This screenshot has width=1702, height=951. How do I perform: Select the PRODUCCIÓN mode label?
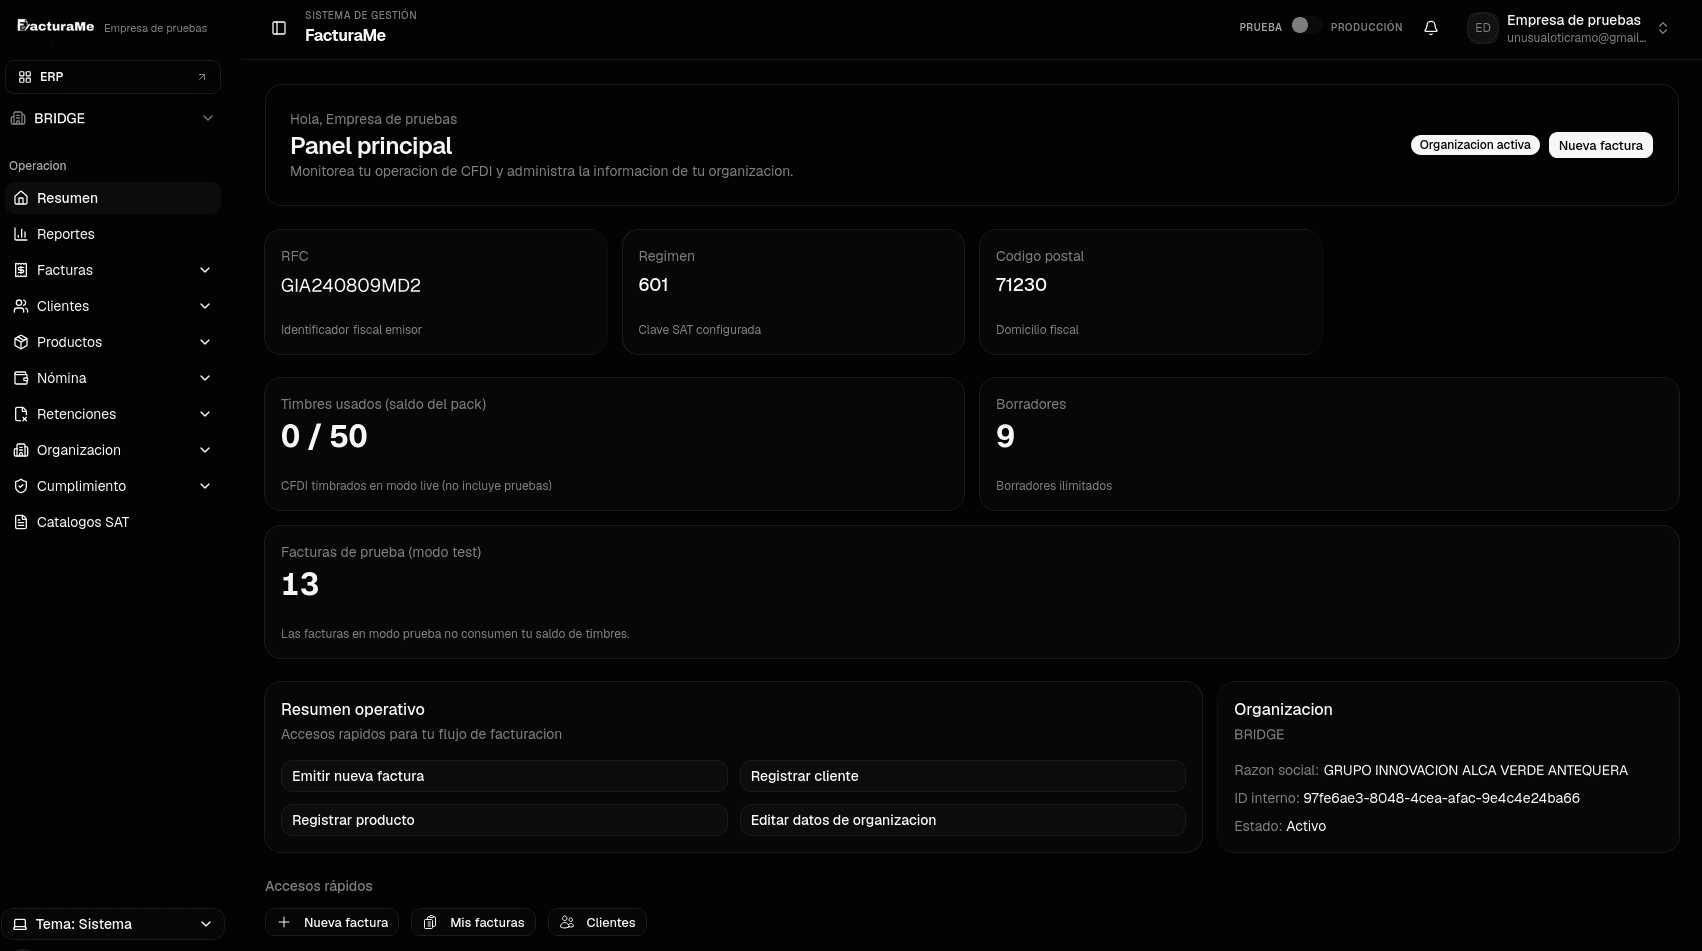[x=1366, y=27]
